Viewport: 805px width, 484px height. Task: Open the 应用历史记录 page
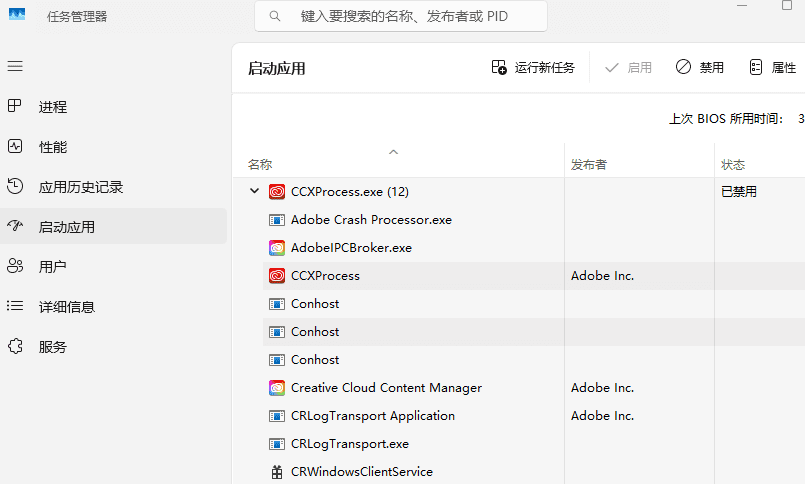(x=113, y=187)
